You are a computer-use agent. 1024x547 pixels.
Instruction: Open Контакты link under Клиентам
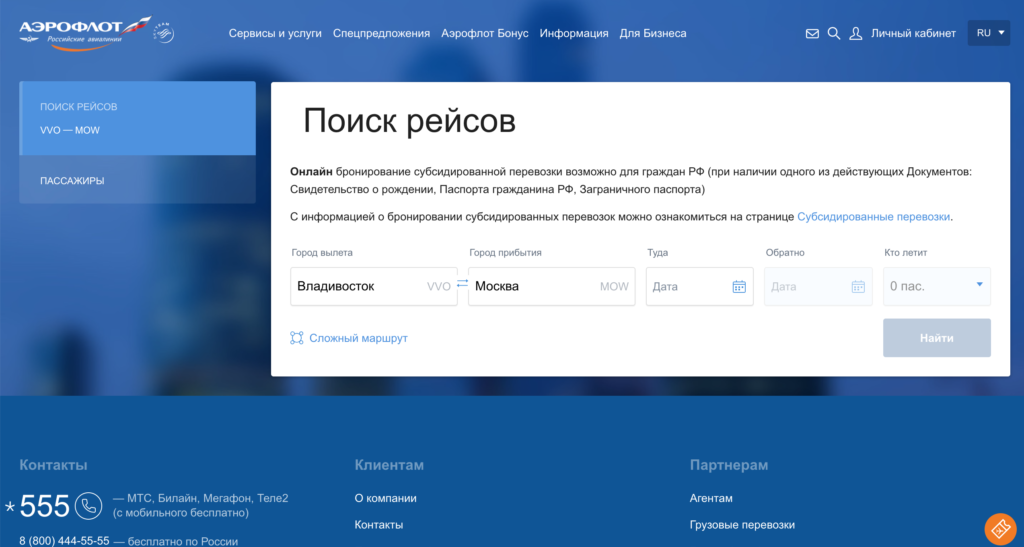click(379, 525)
